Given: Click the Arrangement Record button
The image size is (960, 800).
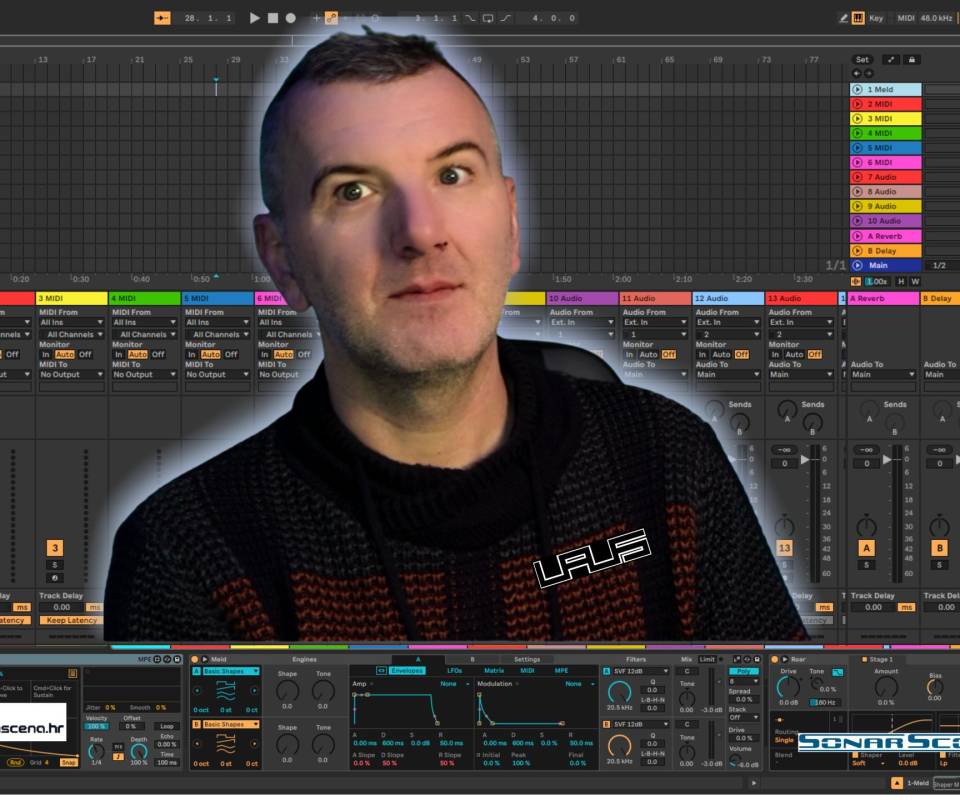Looking at the screenshot, I should pyautogui.click(x=291, y=18).
